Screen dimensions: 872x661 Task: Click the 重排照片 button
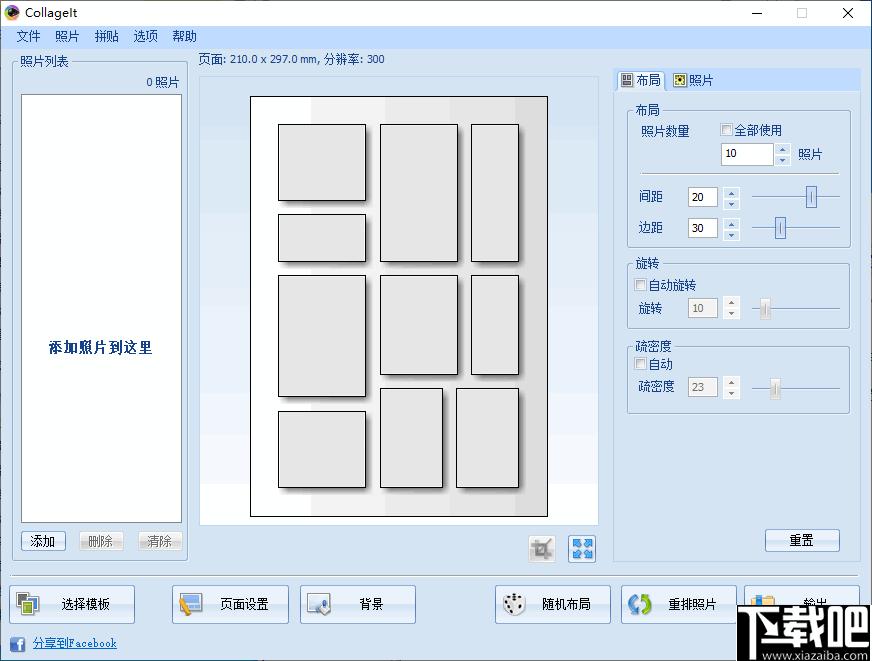(x=678, y=604)
